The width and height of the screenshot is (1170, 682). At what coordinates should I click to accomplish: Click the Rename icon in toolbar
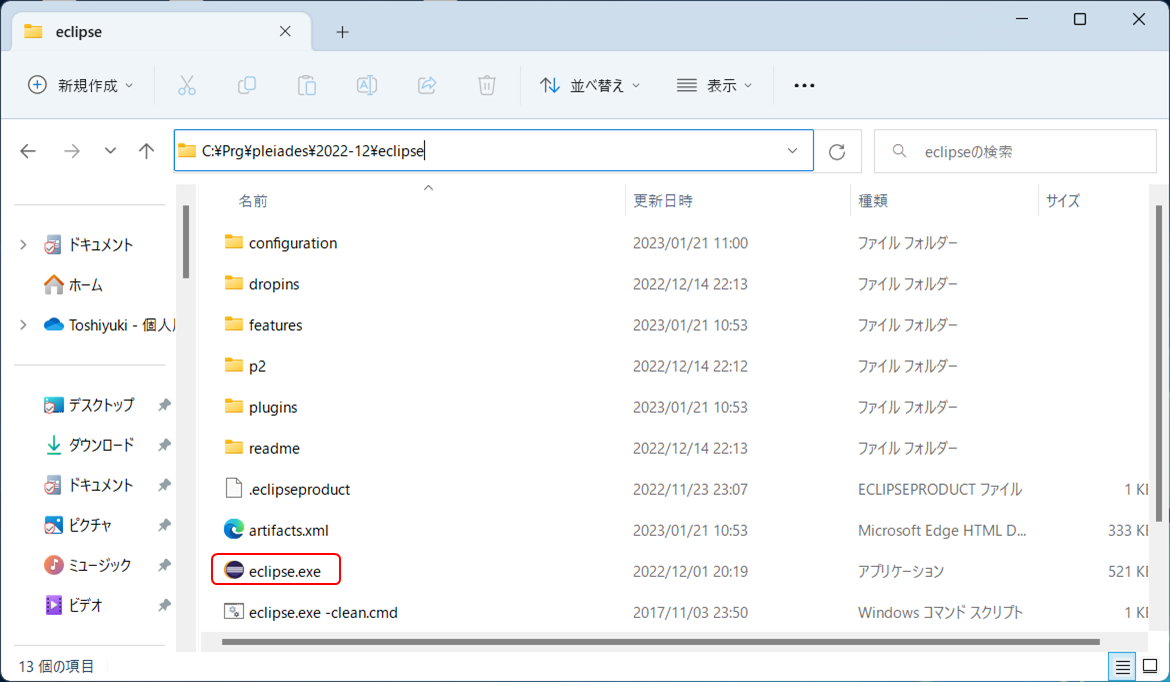pos(366,86)
